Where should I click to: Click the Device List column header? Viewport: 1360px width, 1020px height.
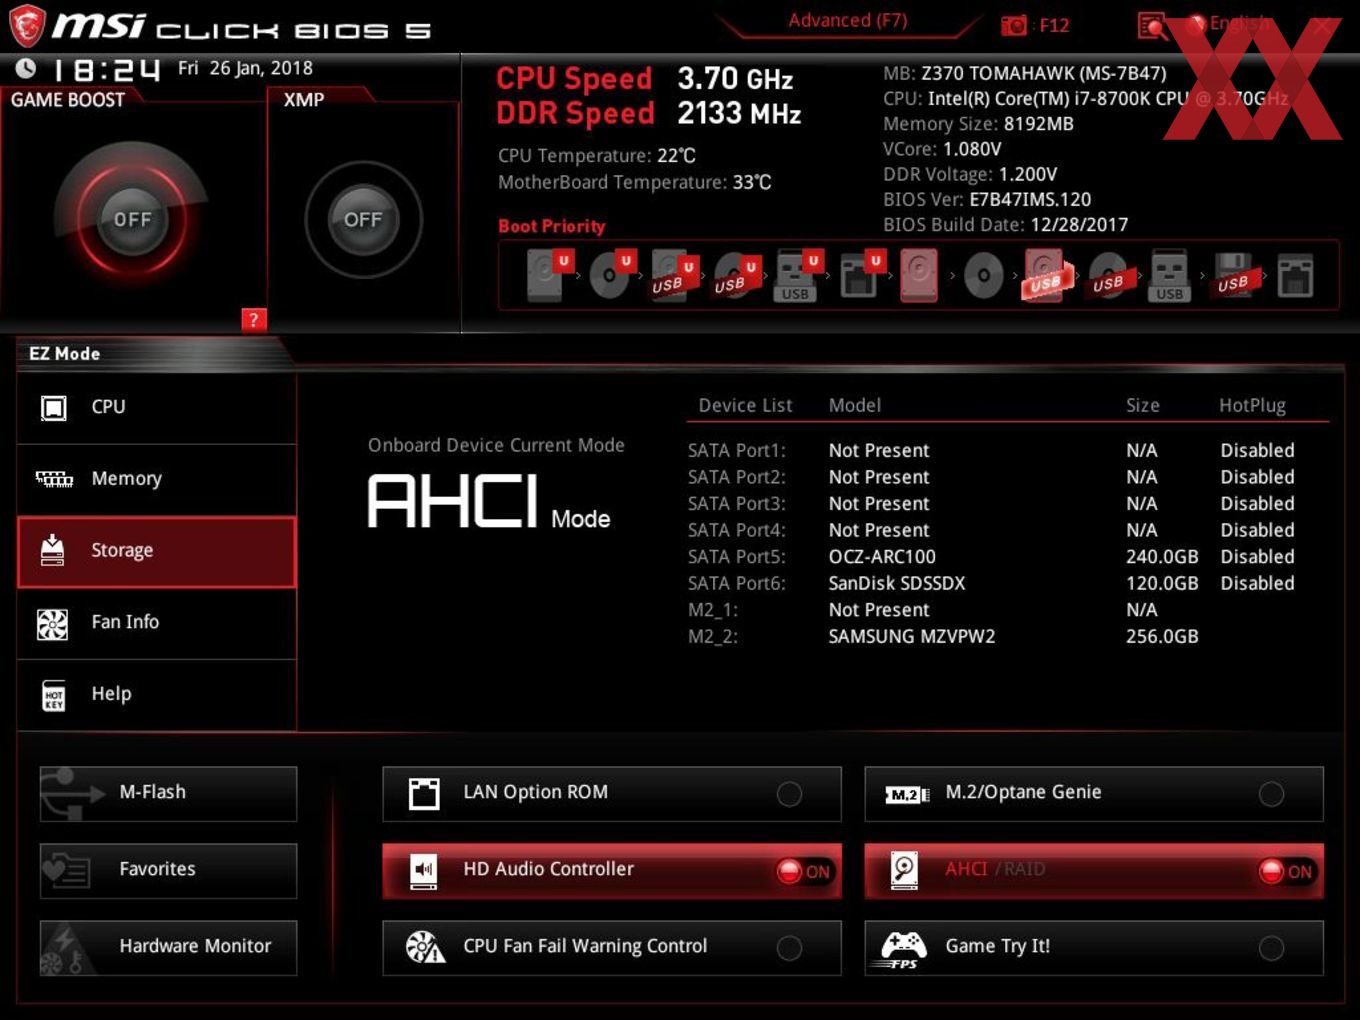pyautogui.click(x=745, y=405)
